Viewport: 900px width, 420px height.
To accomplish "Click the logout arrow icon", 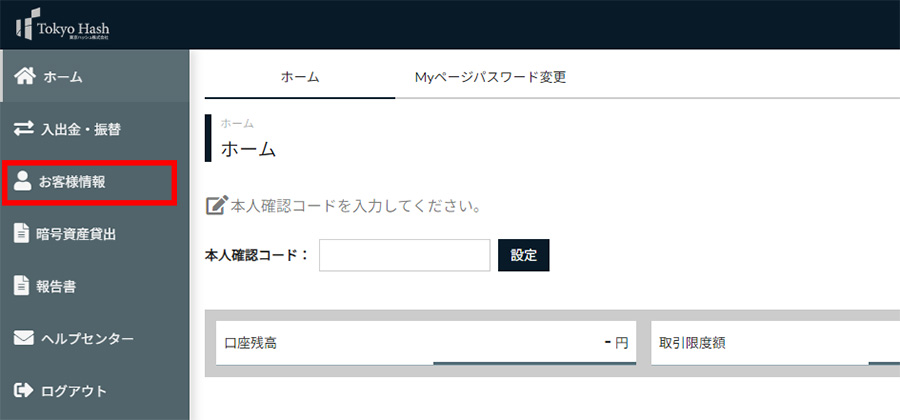I will click(24, 390).
